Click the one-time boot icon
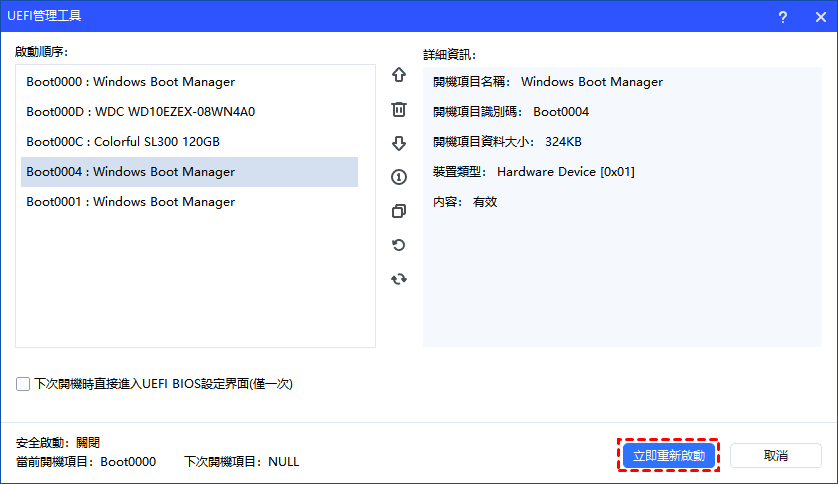 [399, 177]
